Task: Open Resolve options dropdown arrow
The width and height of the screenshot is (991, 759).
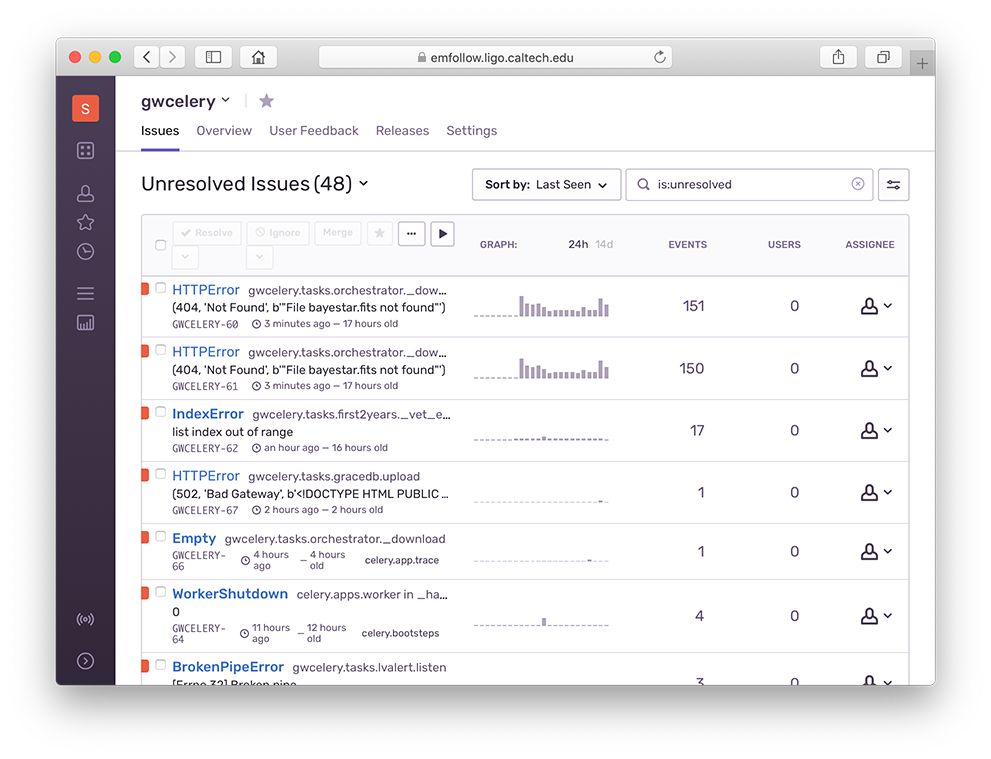Action: (x=185, y=257)
